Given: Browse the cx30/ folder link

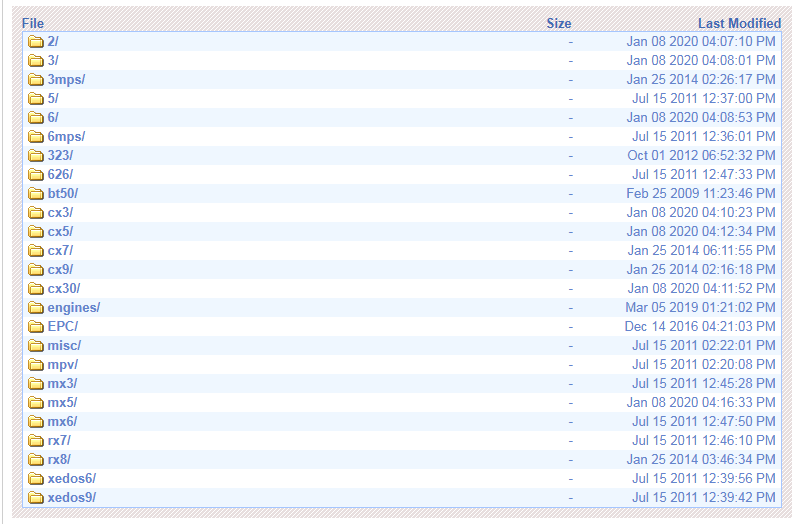Looking at the screenshot, I should coord(64,288).
